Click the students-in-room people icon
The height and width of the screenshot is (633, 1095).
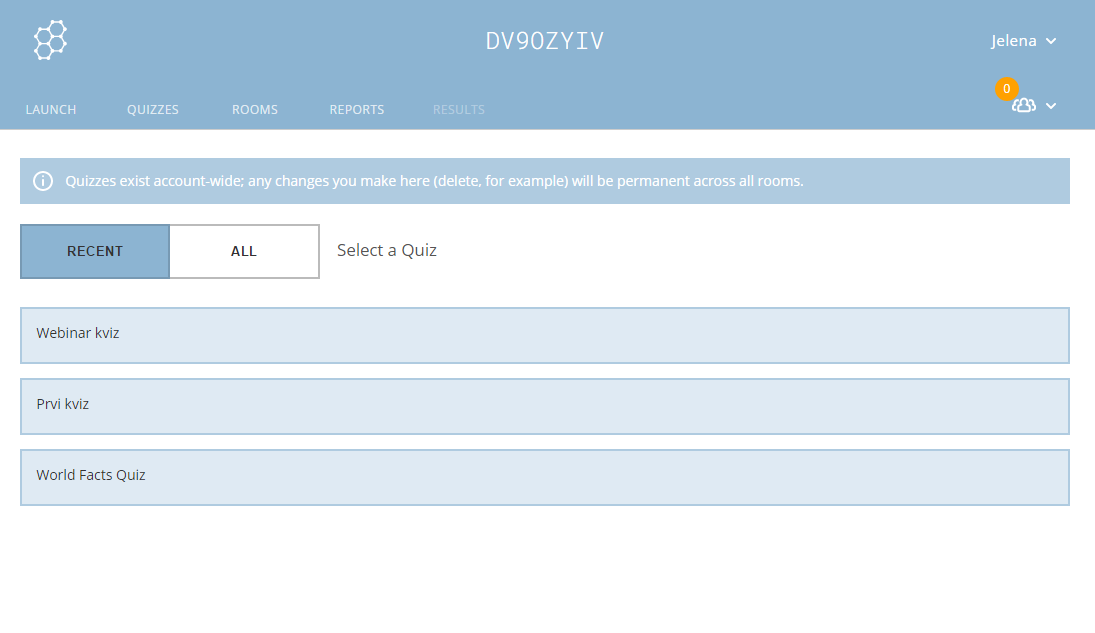click(x=1023, y=105)
